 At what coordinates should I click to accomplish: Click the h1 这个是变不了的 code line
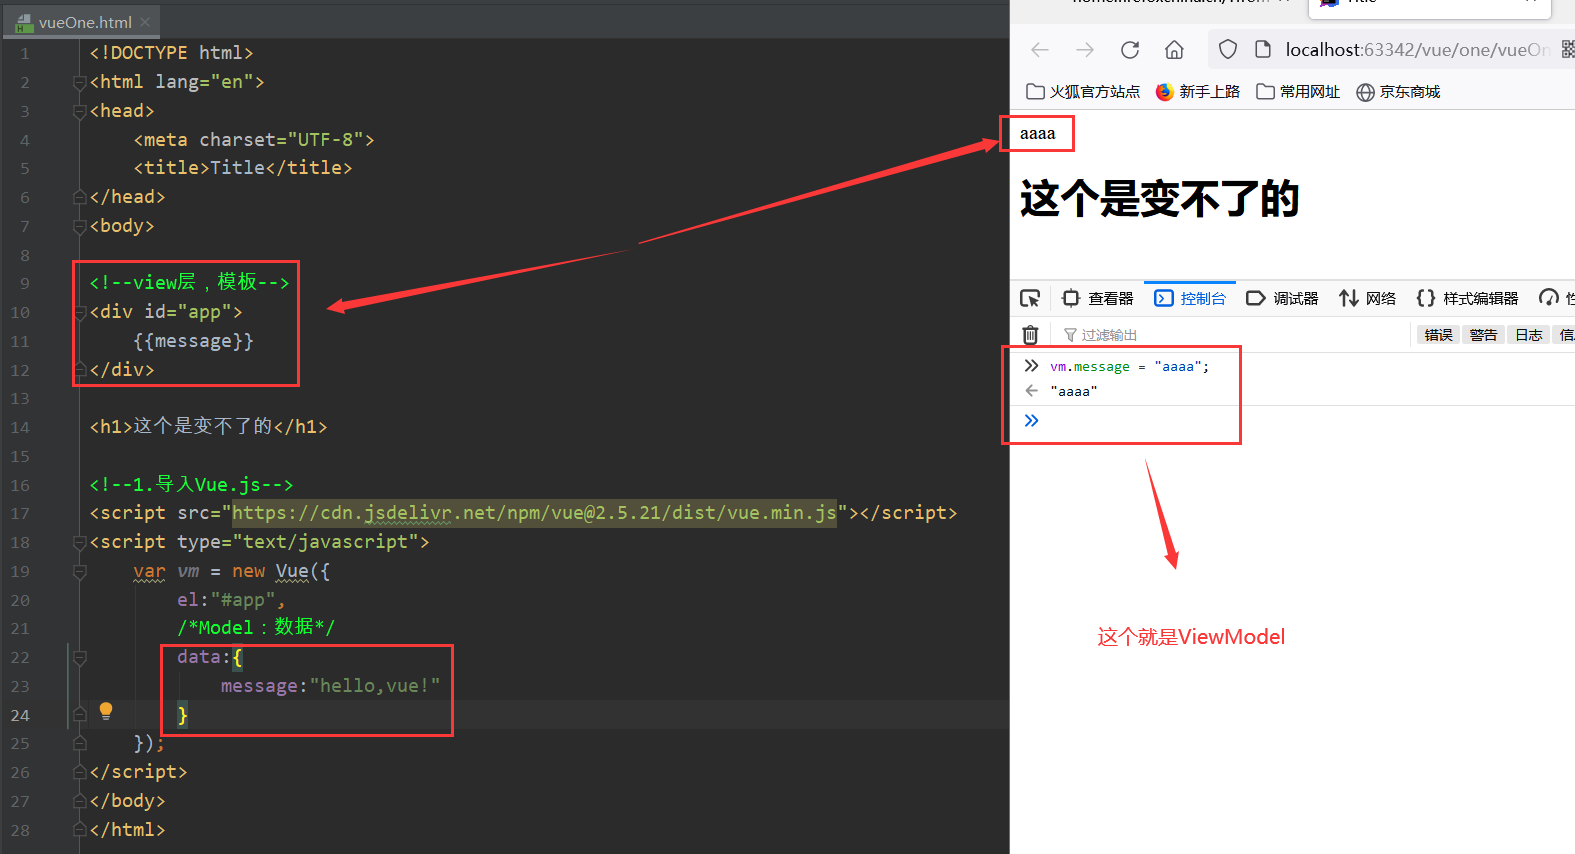[209, 427]
